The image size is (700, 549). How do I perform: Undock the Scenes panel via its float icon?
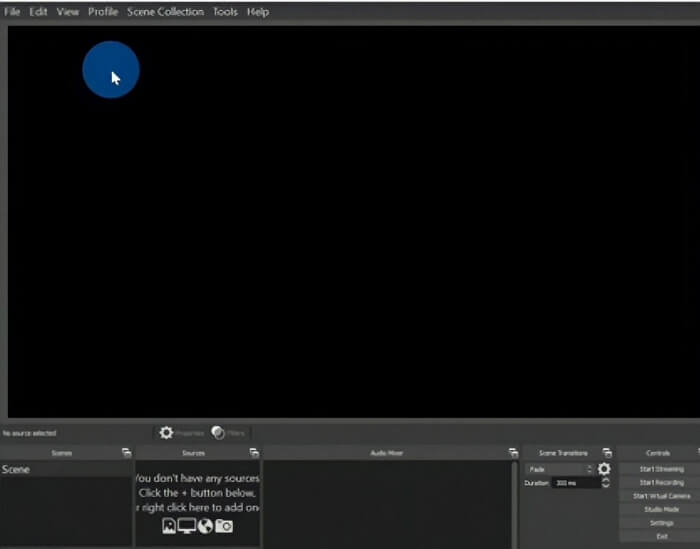coord(127,453)
